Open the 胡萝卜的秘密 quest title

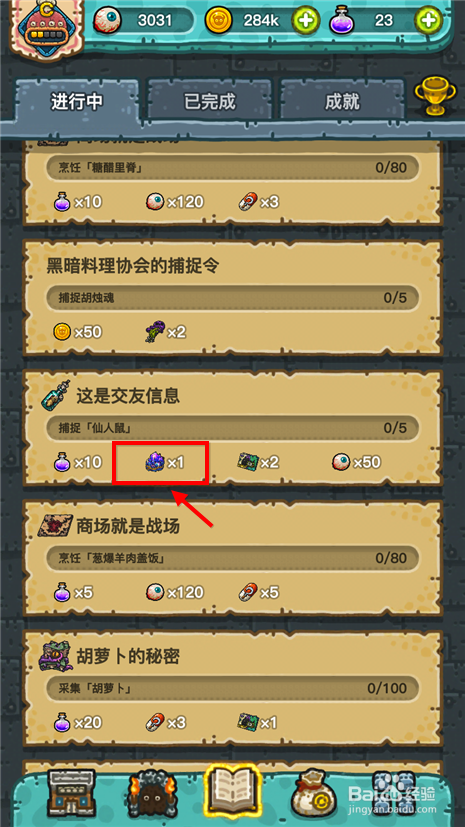pos(129,656)
